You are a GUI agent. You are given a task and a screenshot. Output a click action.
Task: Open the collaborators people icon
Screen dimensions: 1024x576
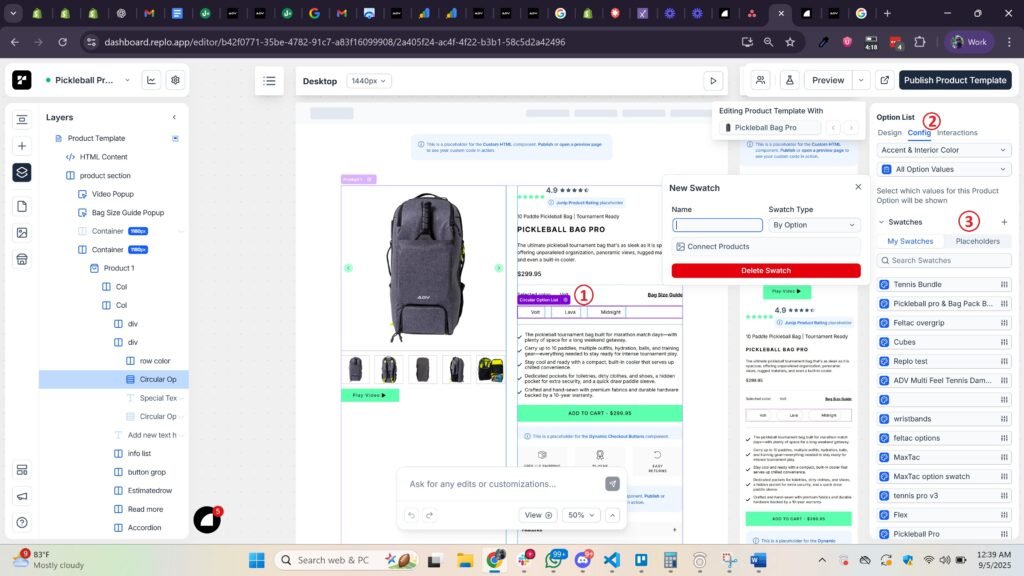[x=761, y=80]
